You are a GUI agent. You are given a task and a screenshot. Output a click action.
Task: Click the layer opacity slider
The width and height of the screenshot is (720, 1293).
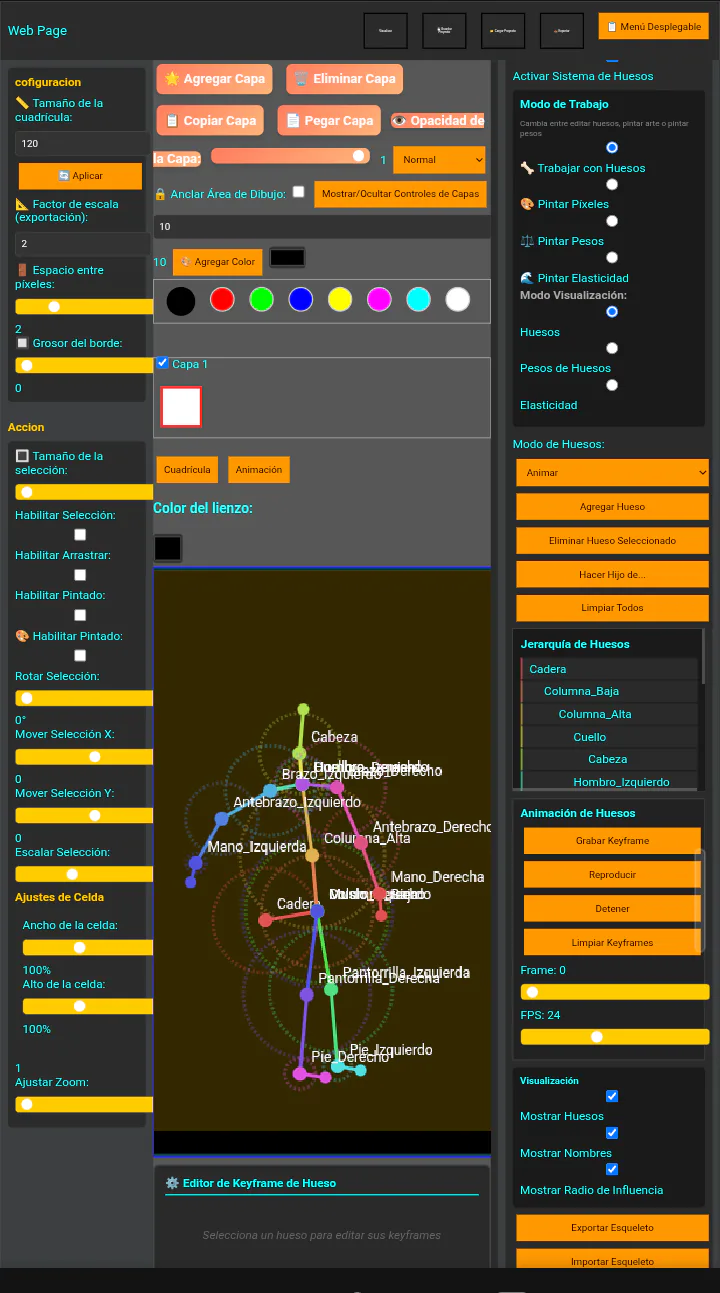290,156
